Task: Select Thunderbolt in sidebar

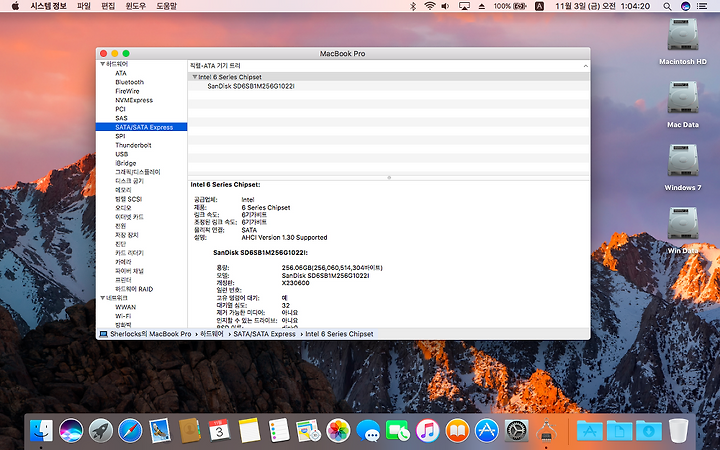Action: (133, 145)
